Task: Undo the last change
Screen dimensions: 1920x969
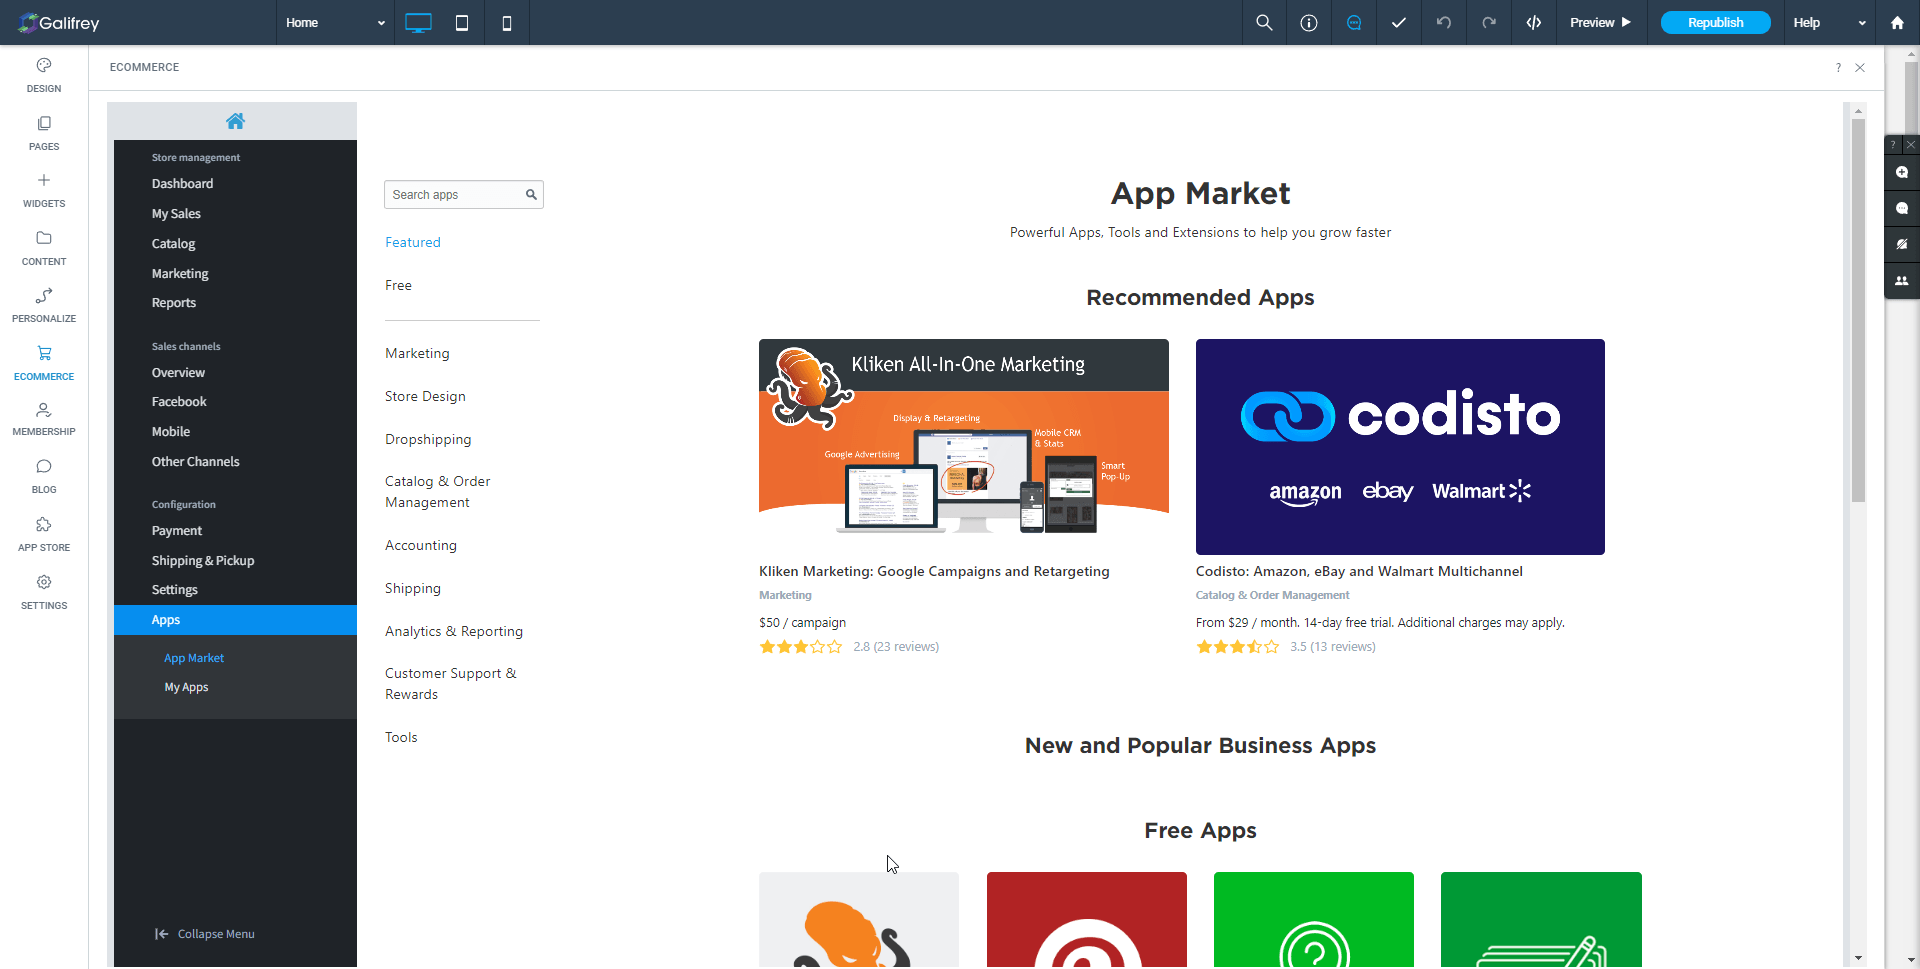Action: [x=1444, y=23]
